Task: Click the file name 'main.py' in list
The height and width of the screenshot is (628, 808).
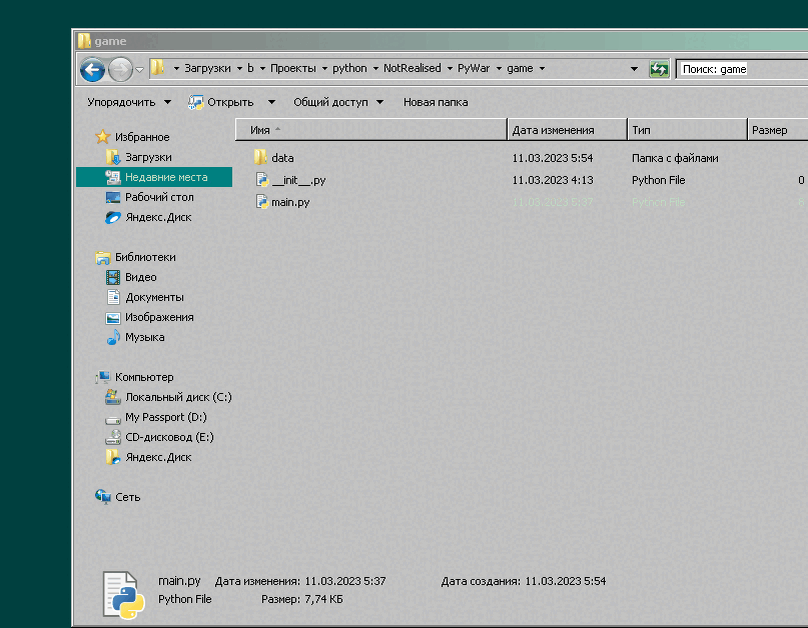Action: point(290,202)
